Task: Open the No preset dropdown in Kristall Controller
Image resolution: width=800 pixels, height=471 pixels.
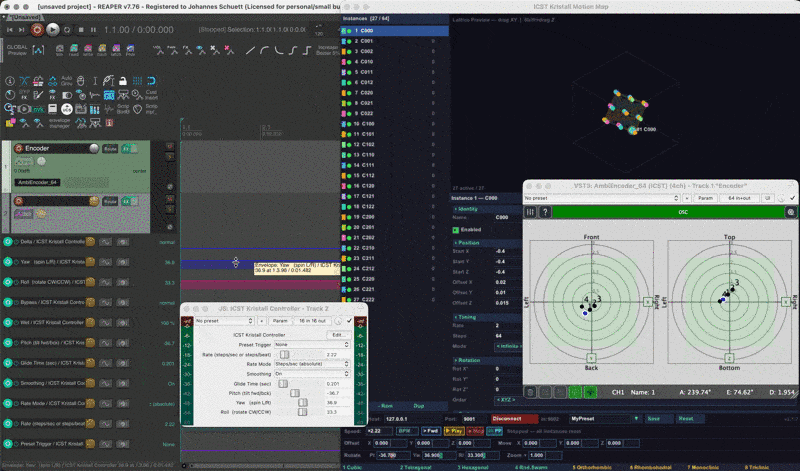Action: click(224, 321)
